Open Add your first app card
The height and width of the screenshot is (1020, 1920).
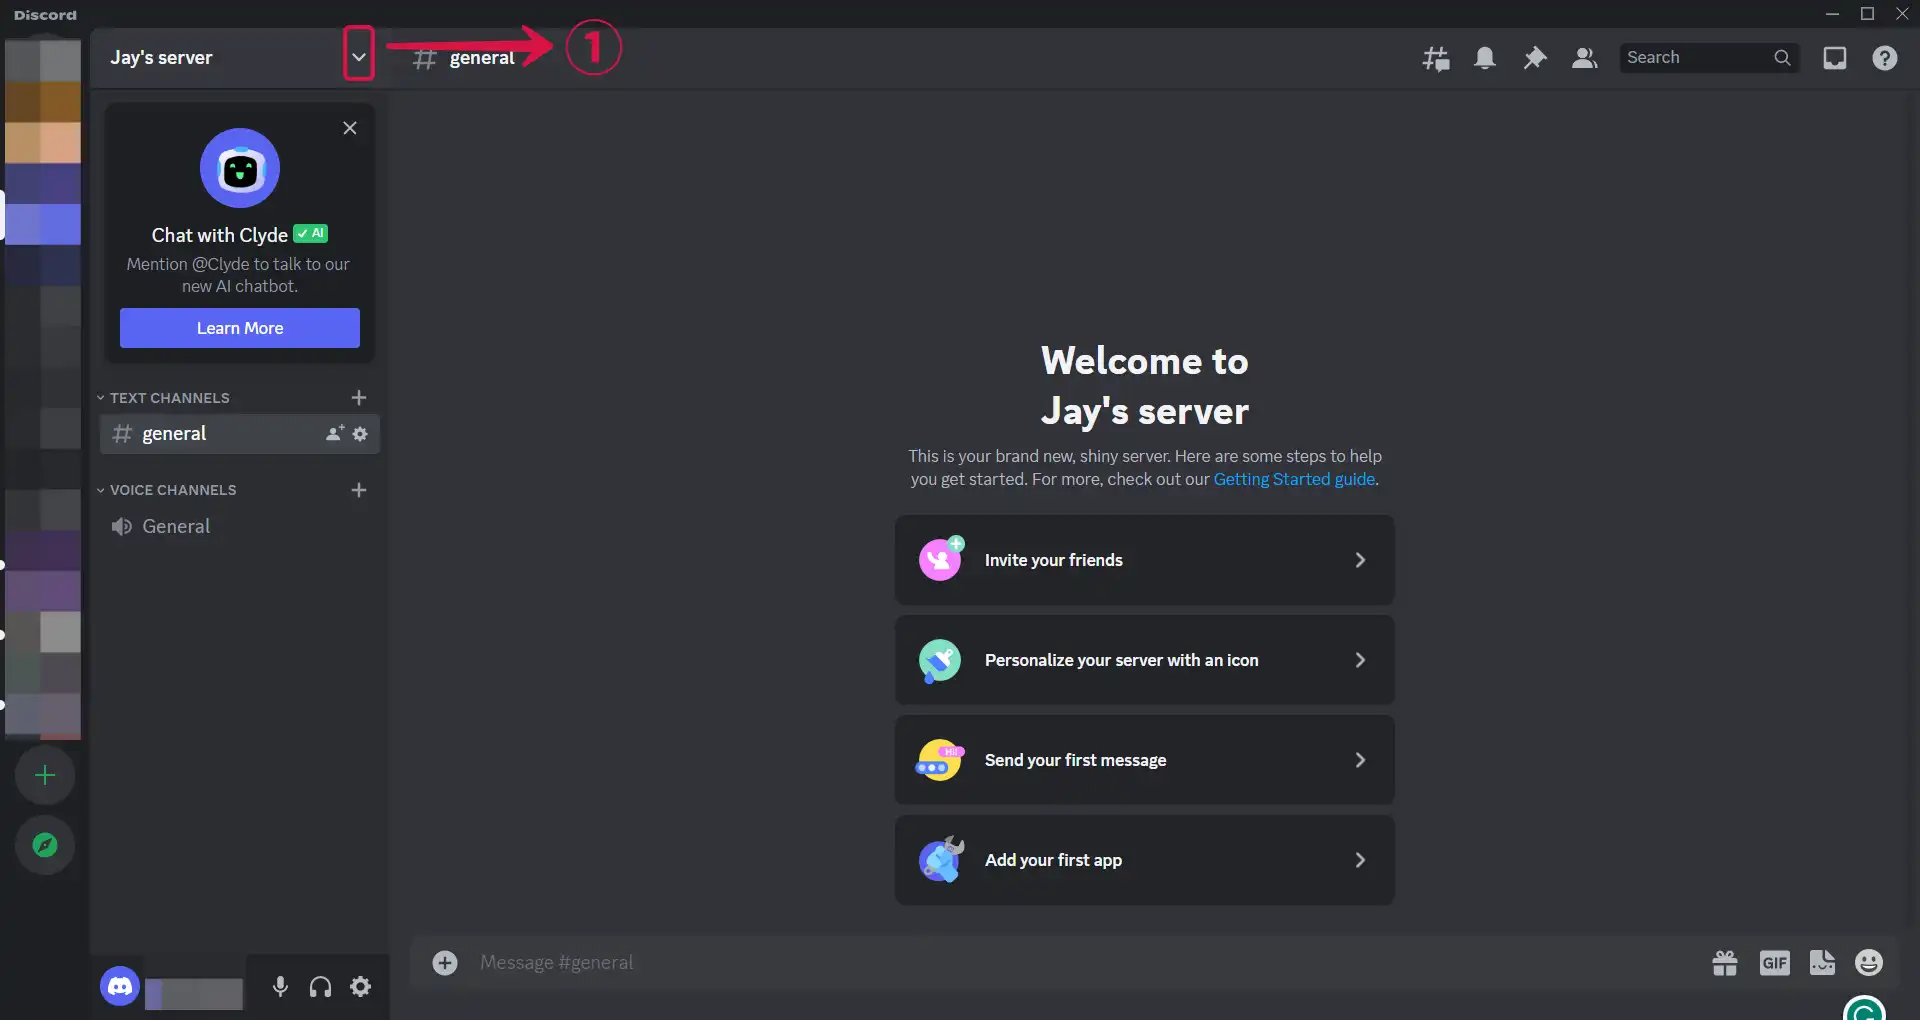(1145, 860)
